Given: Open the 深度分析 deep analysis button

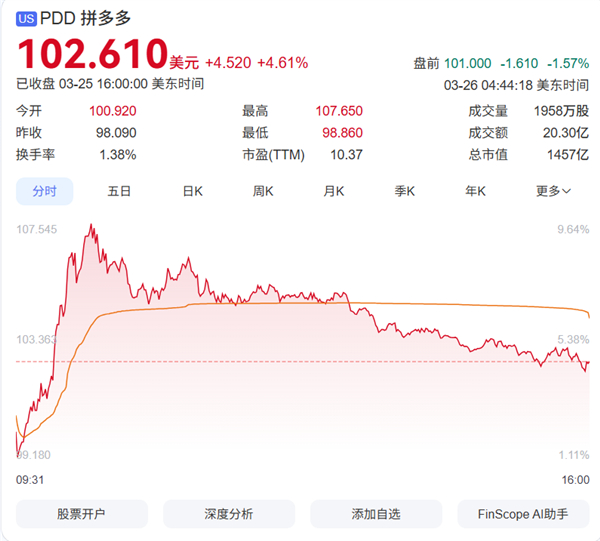Looking at the screenshot, I should tap(229, 514).
